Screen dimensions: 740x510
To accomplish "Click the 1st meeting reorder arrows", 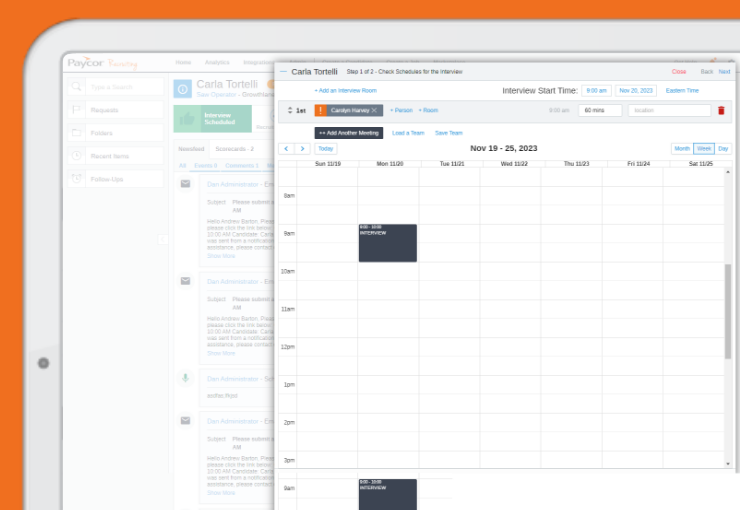I will 290,110.
